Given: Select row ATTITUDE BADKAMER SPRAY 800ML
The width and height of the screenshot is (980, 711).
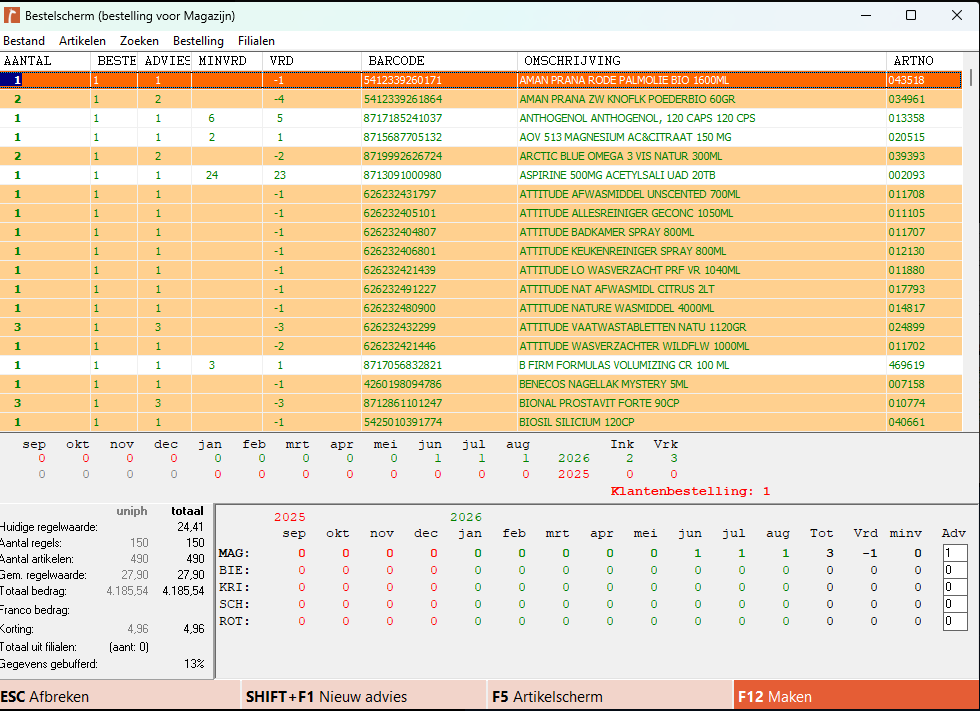Looking at the screenshot, I should (x=481, y=232).
